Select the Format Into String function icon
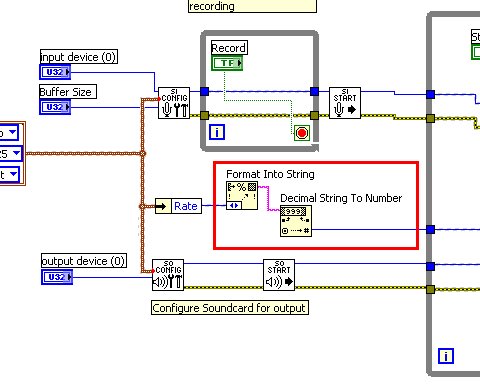 click(242, 195)
